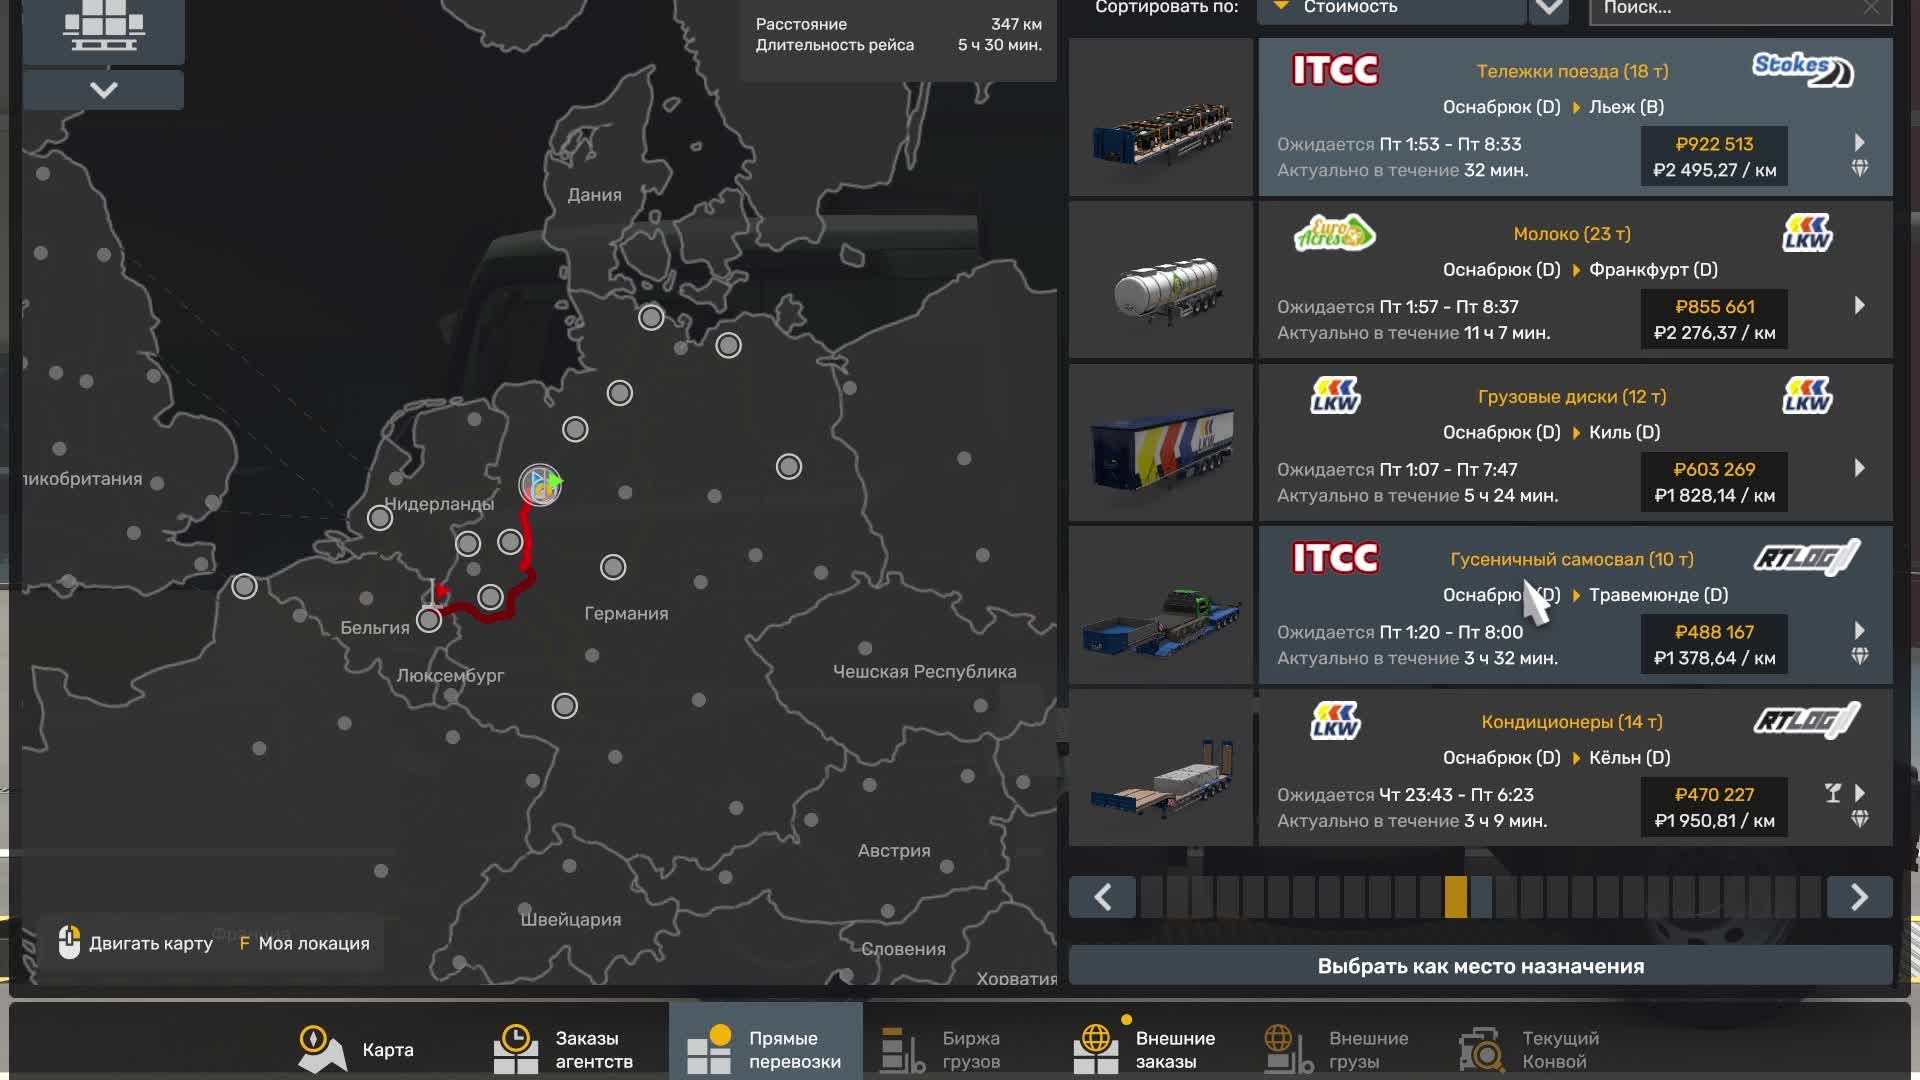The height and width of the screenshot is (1080, 1920).
Task: Click the RTLOG logo on the Кондиционеры job
Action: tap(1806, 721)
